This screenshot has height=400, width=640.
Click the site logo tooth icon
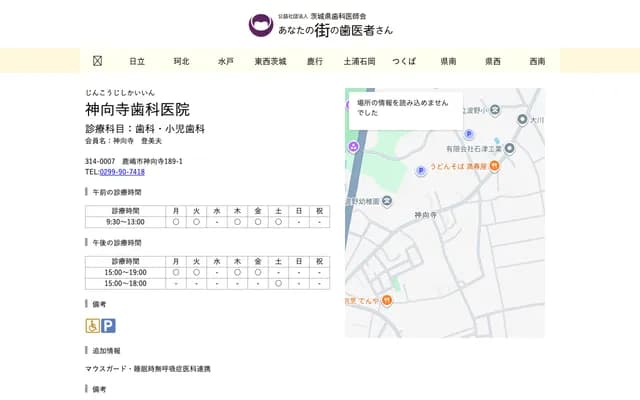coord(261,25)
